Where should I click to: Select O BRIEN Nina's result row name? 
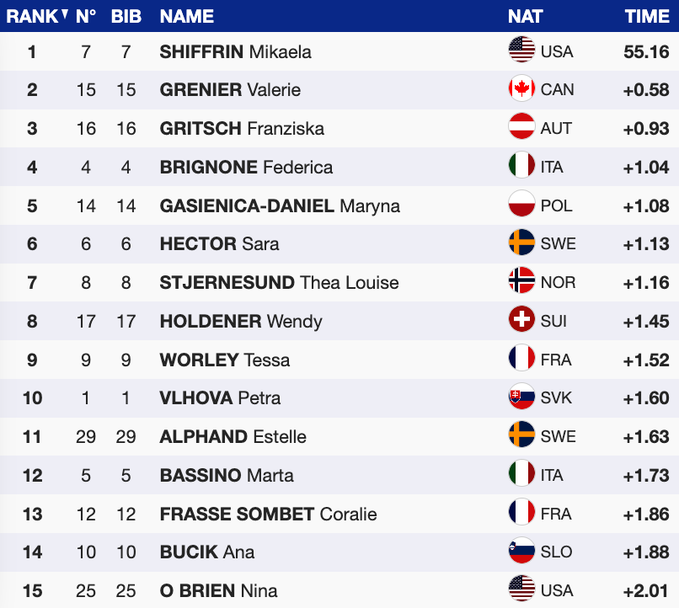[218, 591]
